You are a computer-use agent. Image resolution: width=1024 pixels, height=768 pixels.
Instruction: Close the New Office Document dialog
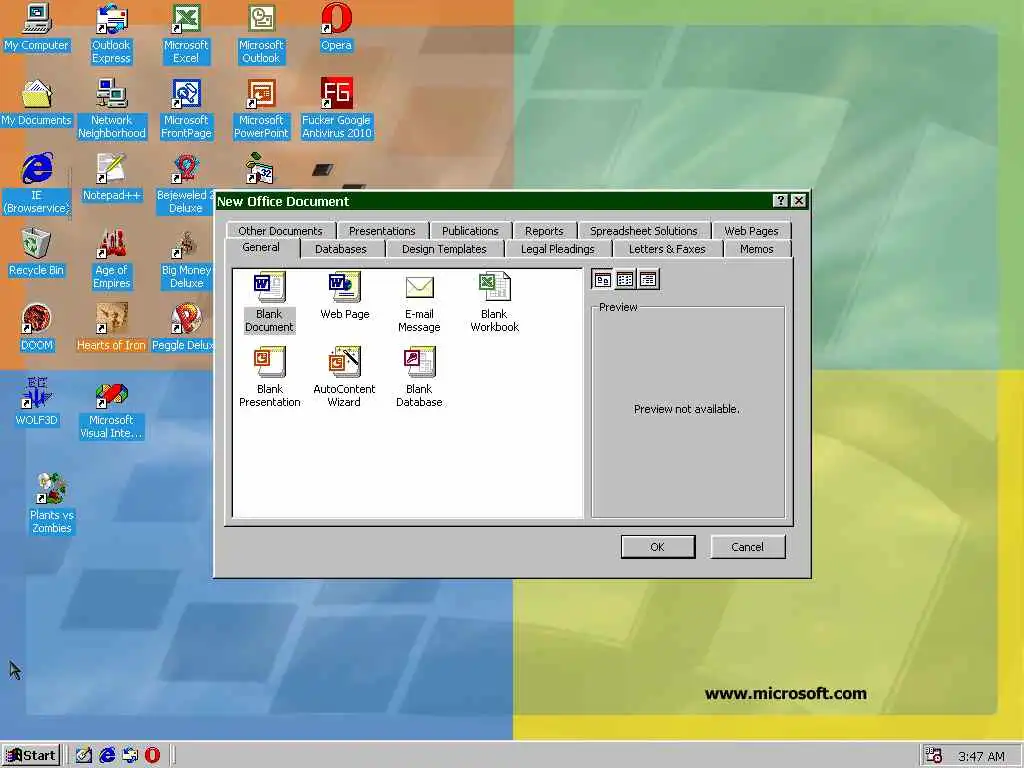[799, 200]
